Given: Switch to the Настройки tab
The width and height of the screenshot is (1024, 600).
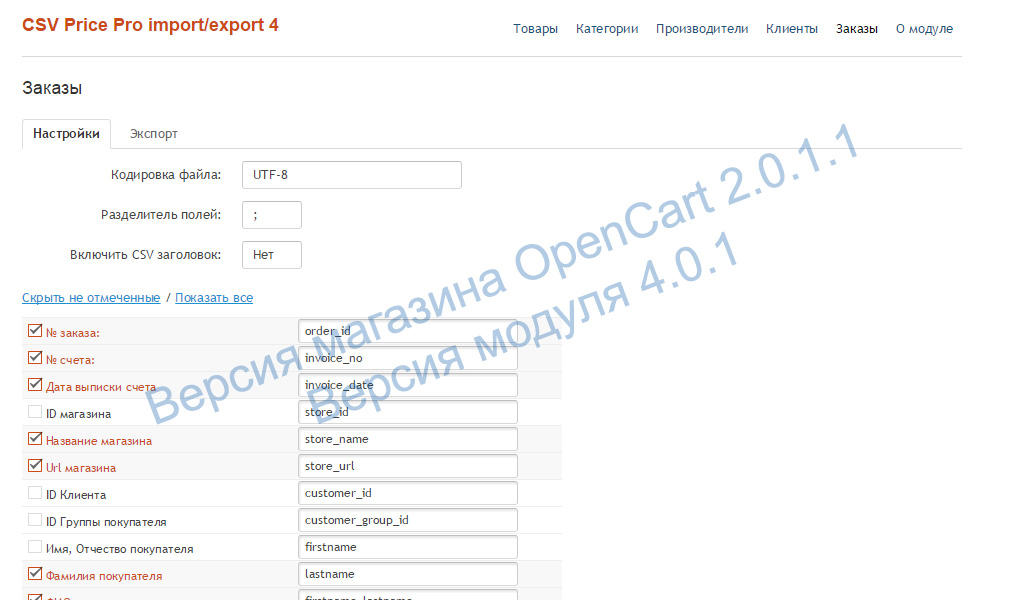Looking at the screenshot, I should coord(66,134).
